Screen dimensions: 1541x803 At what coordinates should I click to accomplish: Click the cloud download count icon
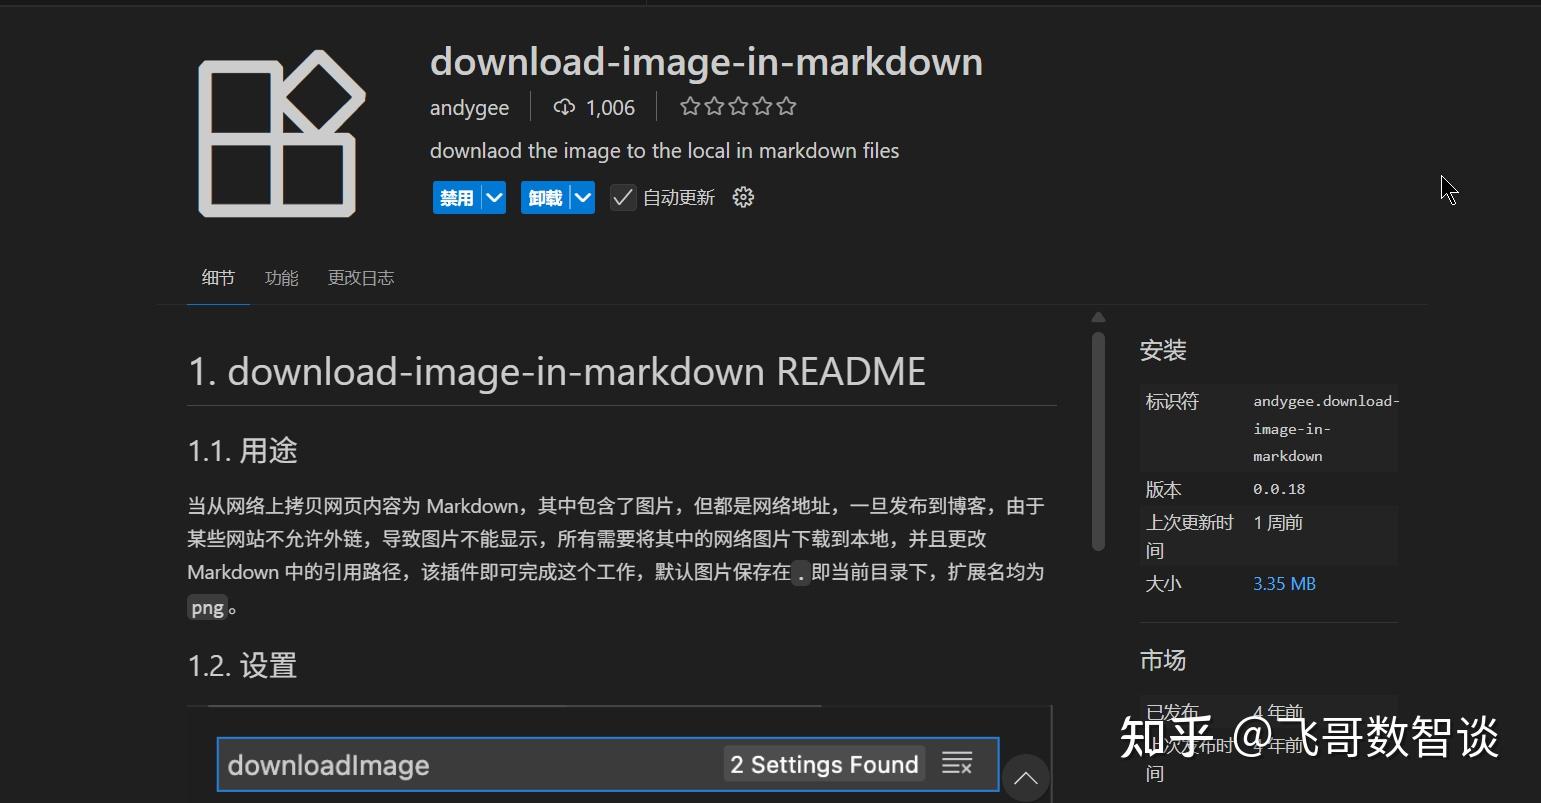click(564, 107)
